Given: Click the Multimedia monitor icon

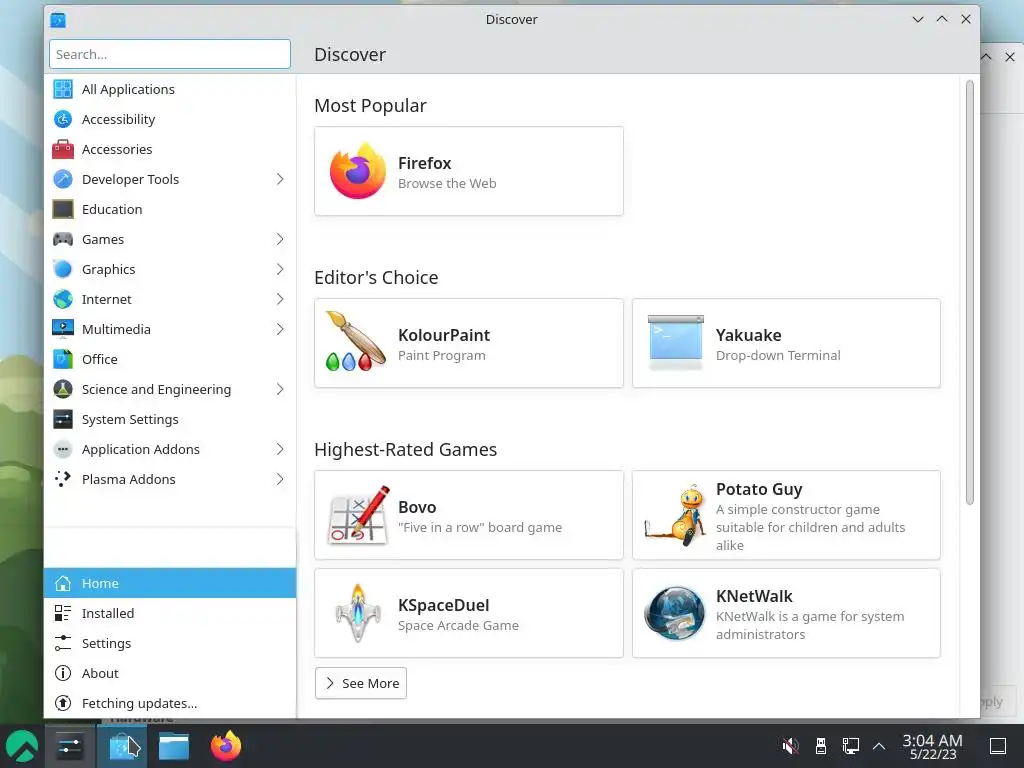Looking at the screenshot, I should (63, 329).
